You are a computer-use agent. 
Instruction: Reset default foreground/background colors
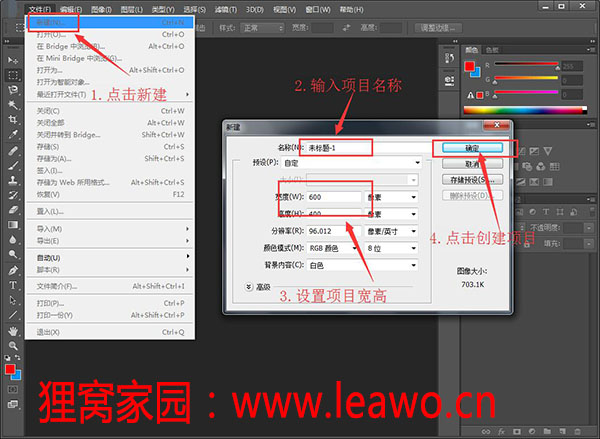click(7, 357)
